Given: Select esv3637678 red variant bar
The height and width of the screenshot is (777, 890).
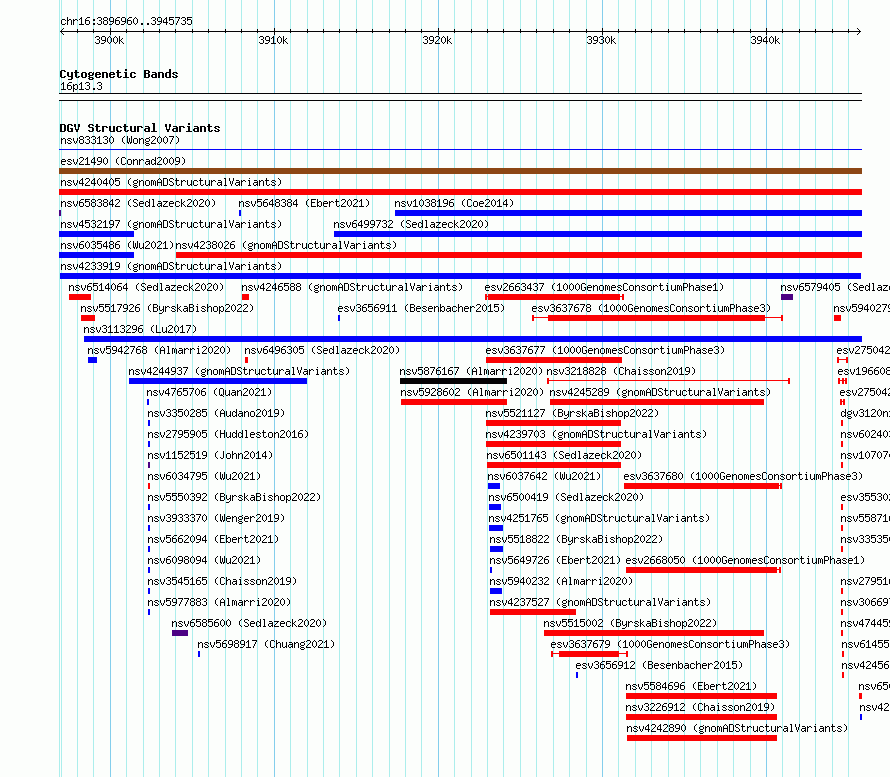Looking at the screenshot, I should pyautogui.click(x=657, y=318).
